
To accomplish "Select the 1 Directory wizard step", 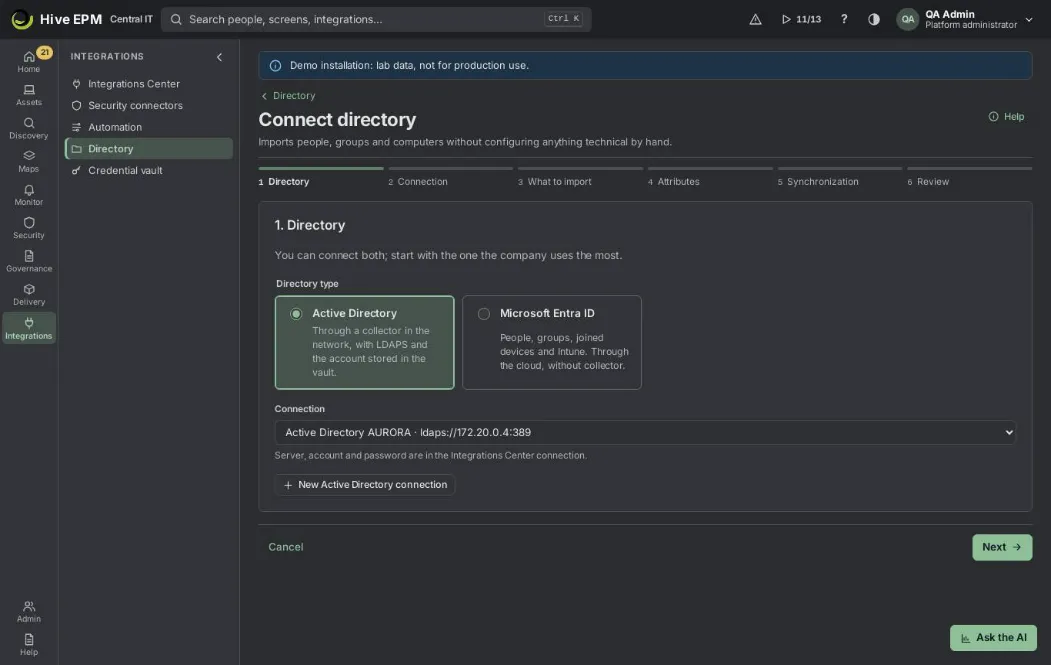I will [321, 178].
